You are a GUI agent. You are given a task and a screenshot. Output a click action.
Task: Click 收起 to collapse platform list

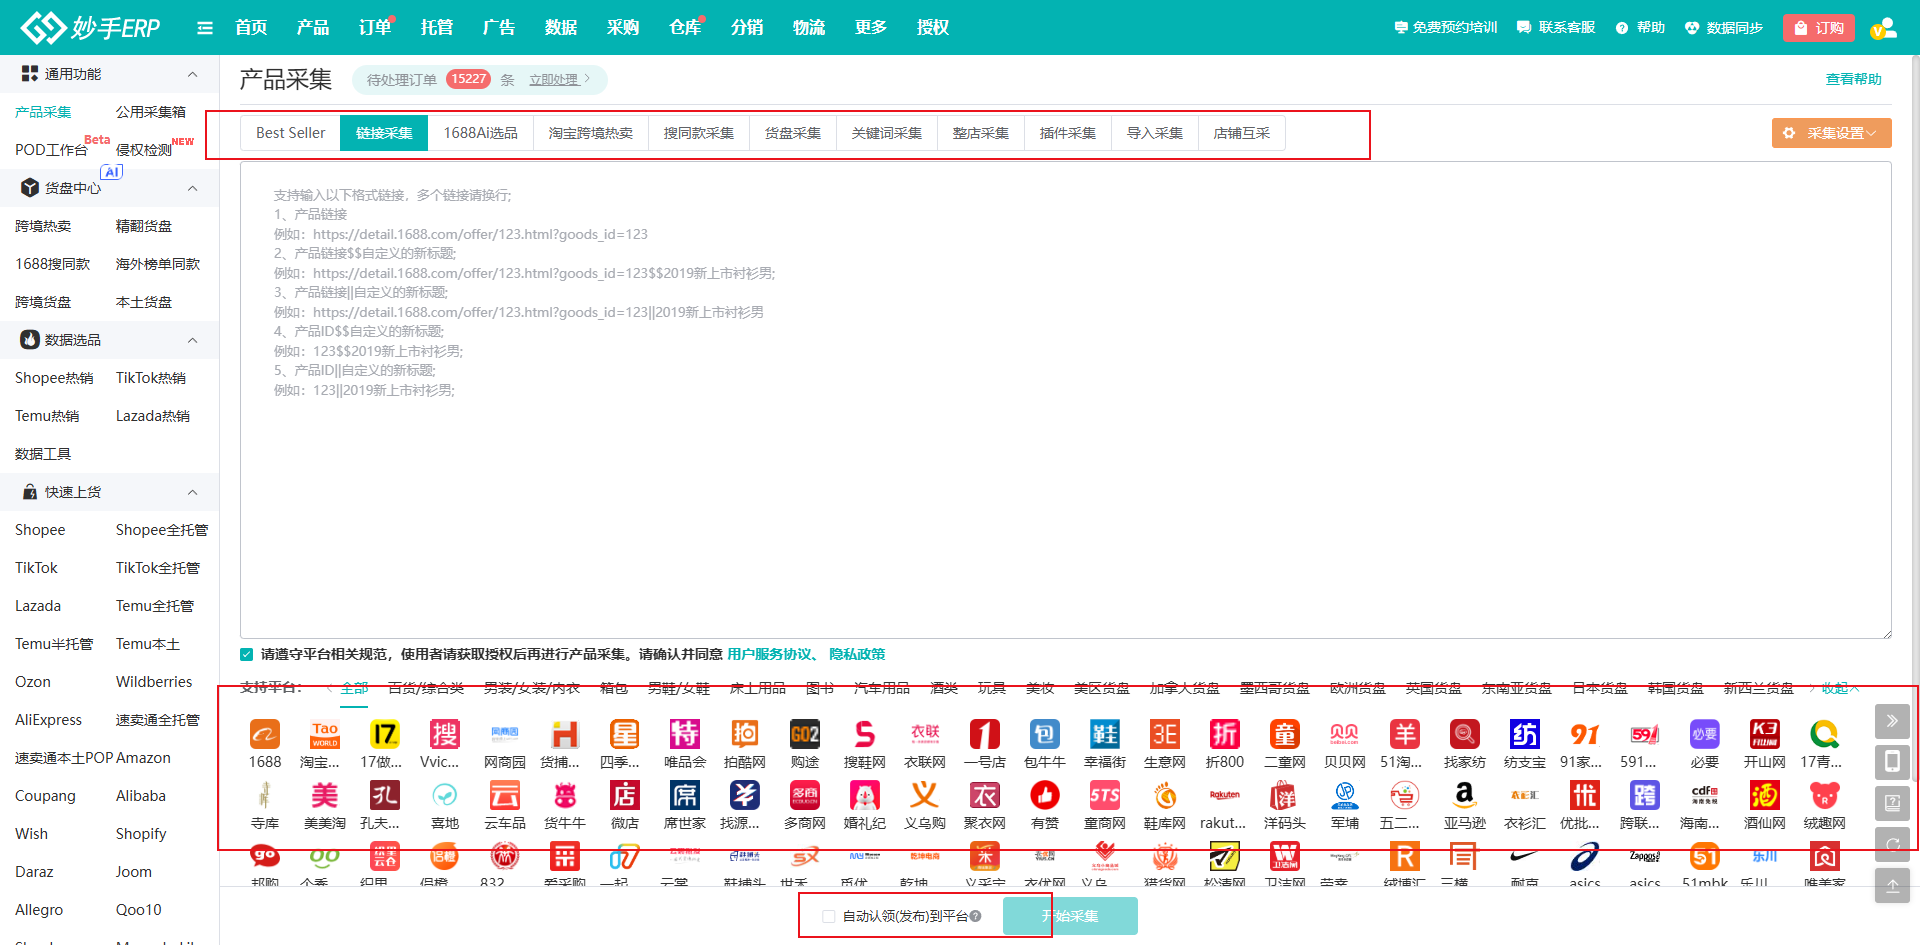point(1840,688)
